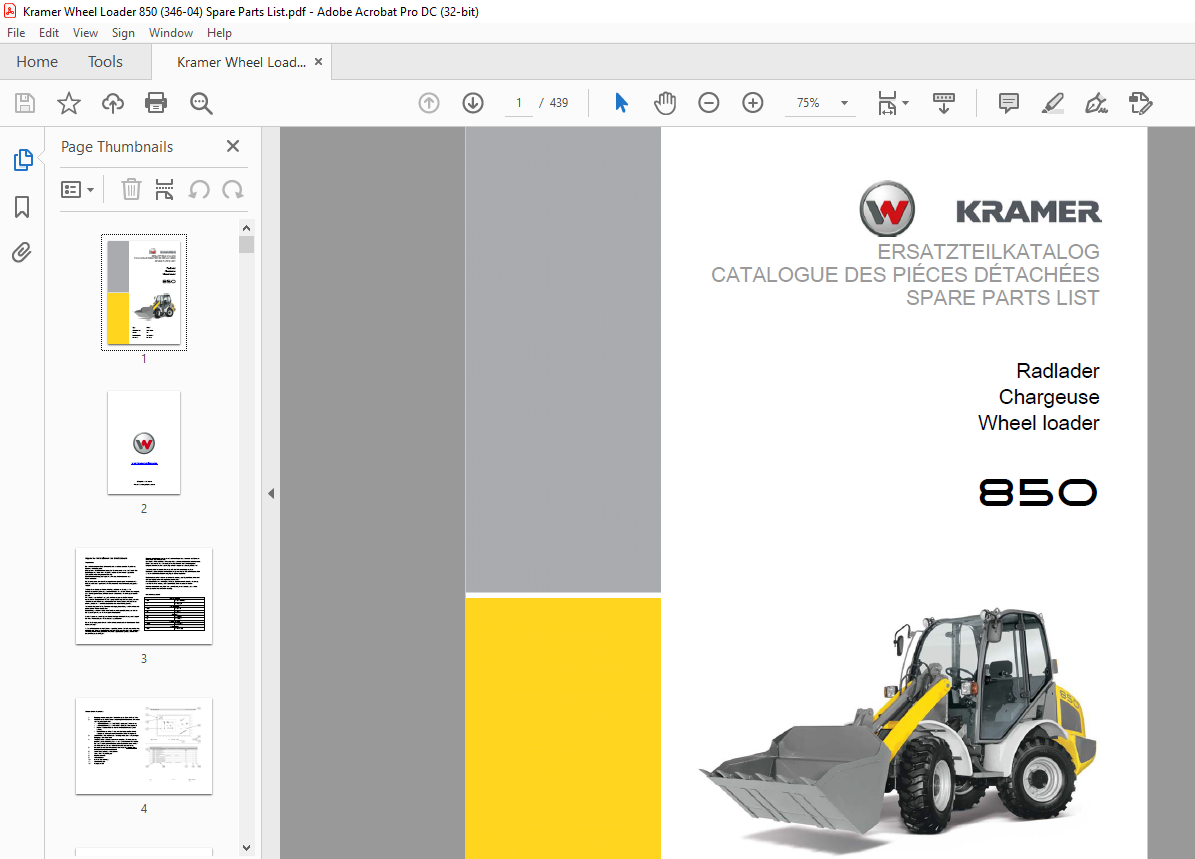Open Page Thumbnails sidebar icon
The width and height of the screenshot is (1195, 859).
coord(23,160)
